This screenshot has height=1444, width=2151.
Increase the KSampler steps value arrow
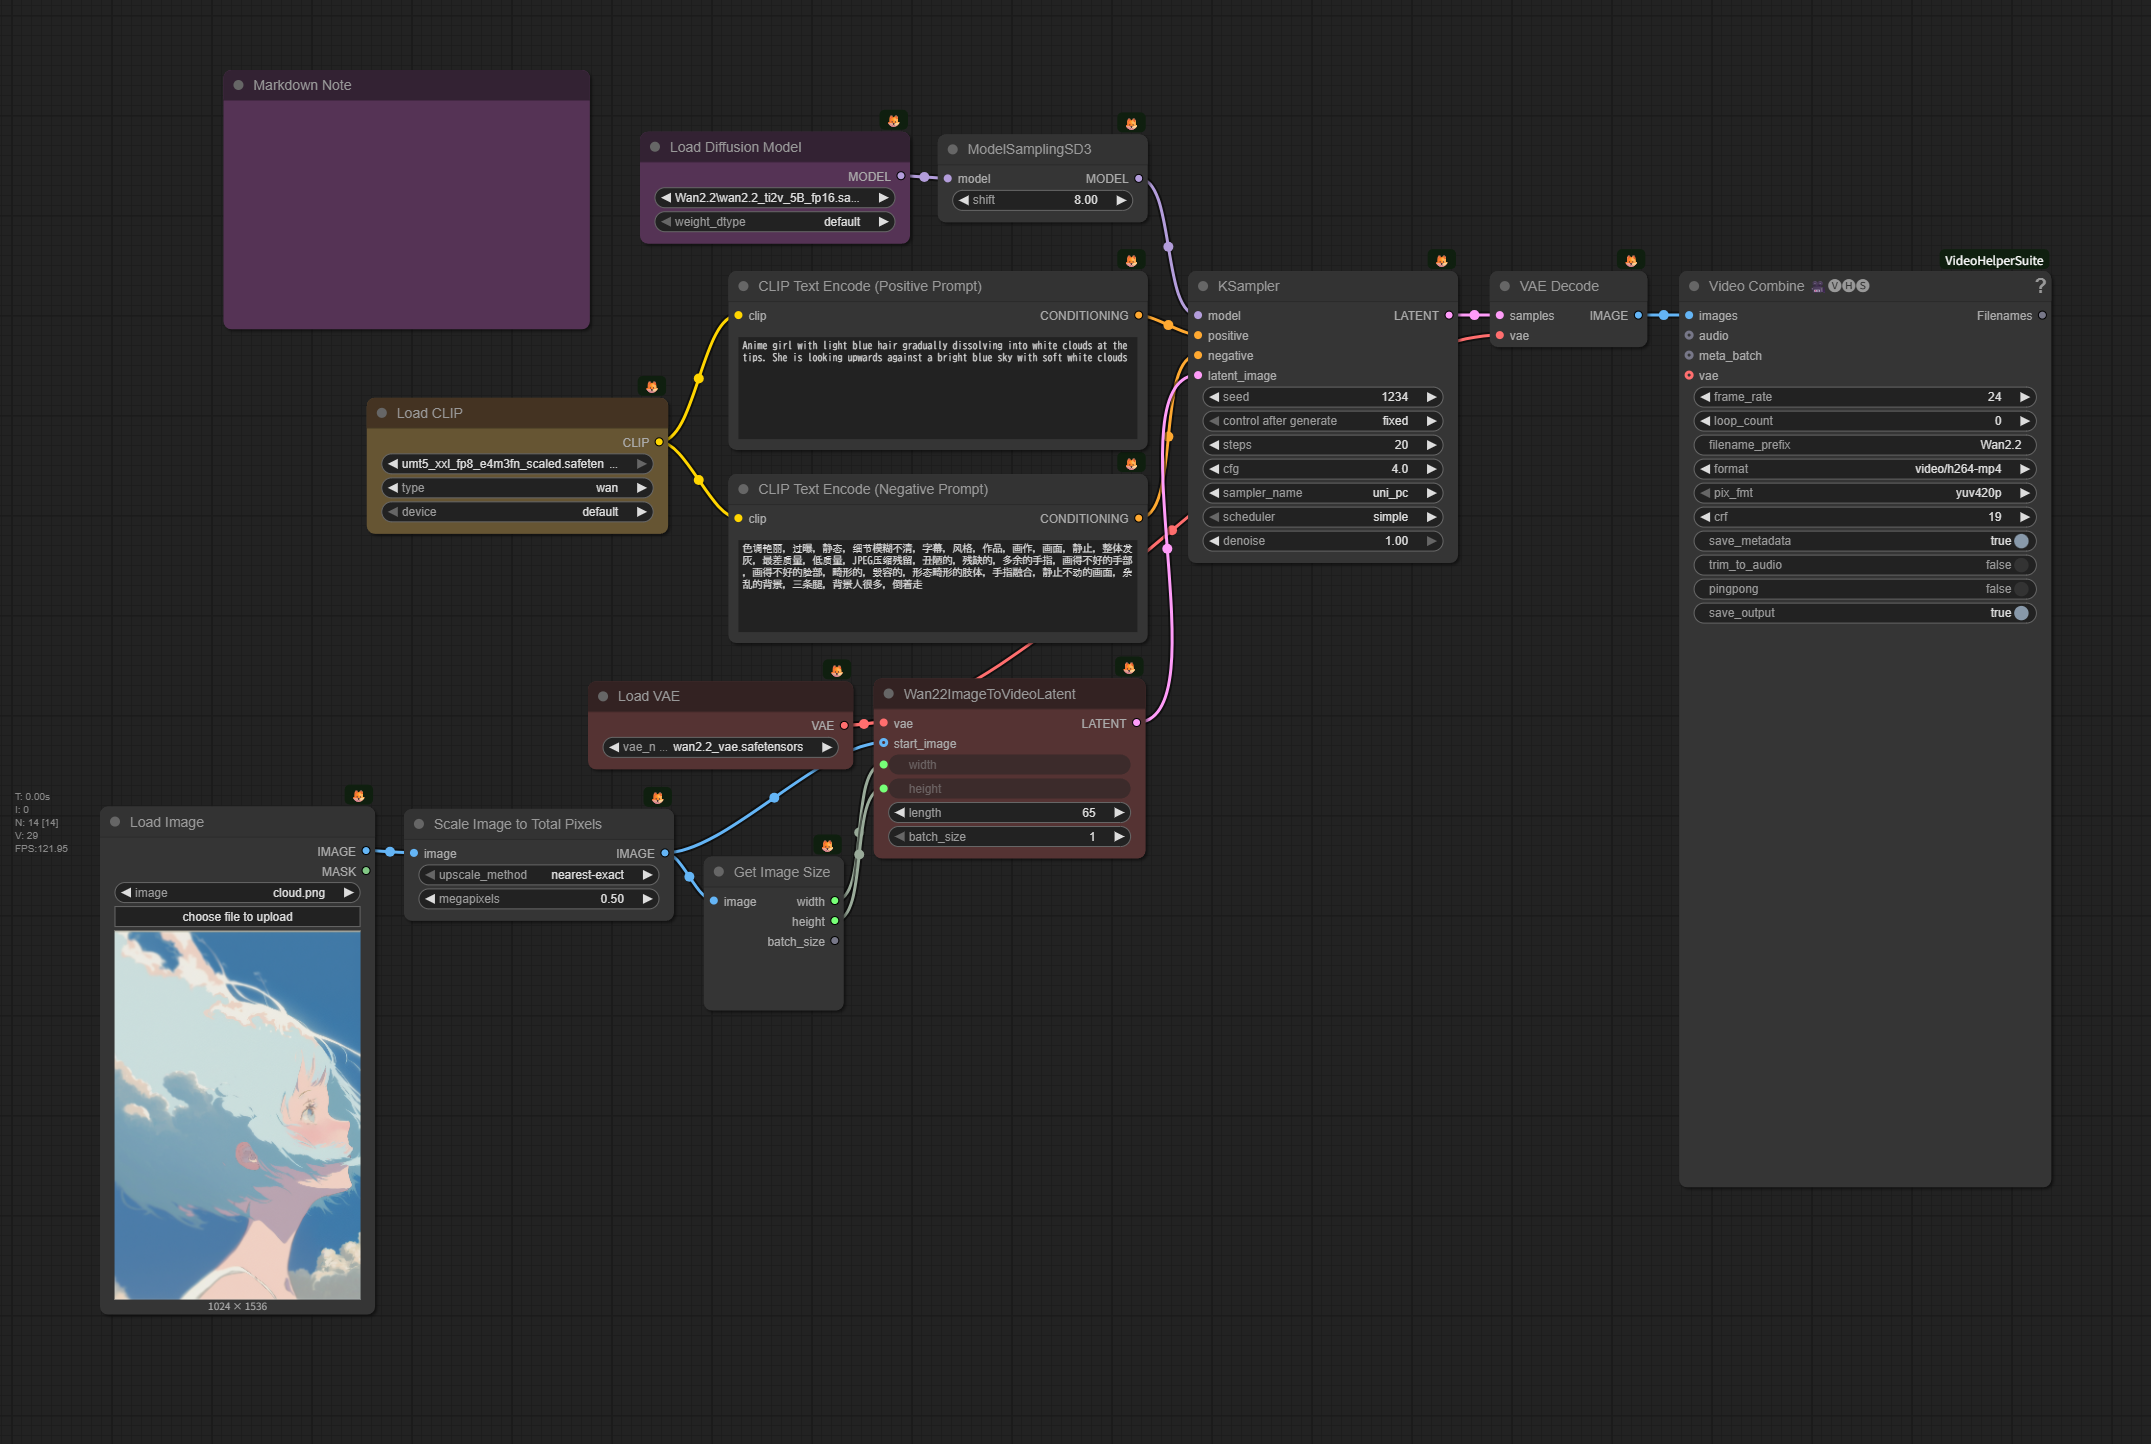[x=1431, y=445]
